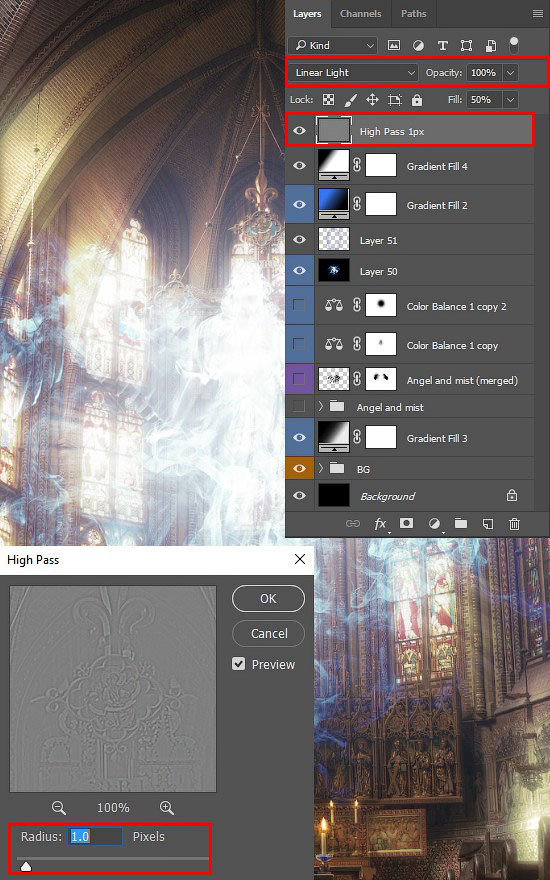Click the Fill 50% field
This screenshot has width=550, height=880.
tap(483, 100)
